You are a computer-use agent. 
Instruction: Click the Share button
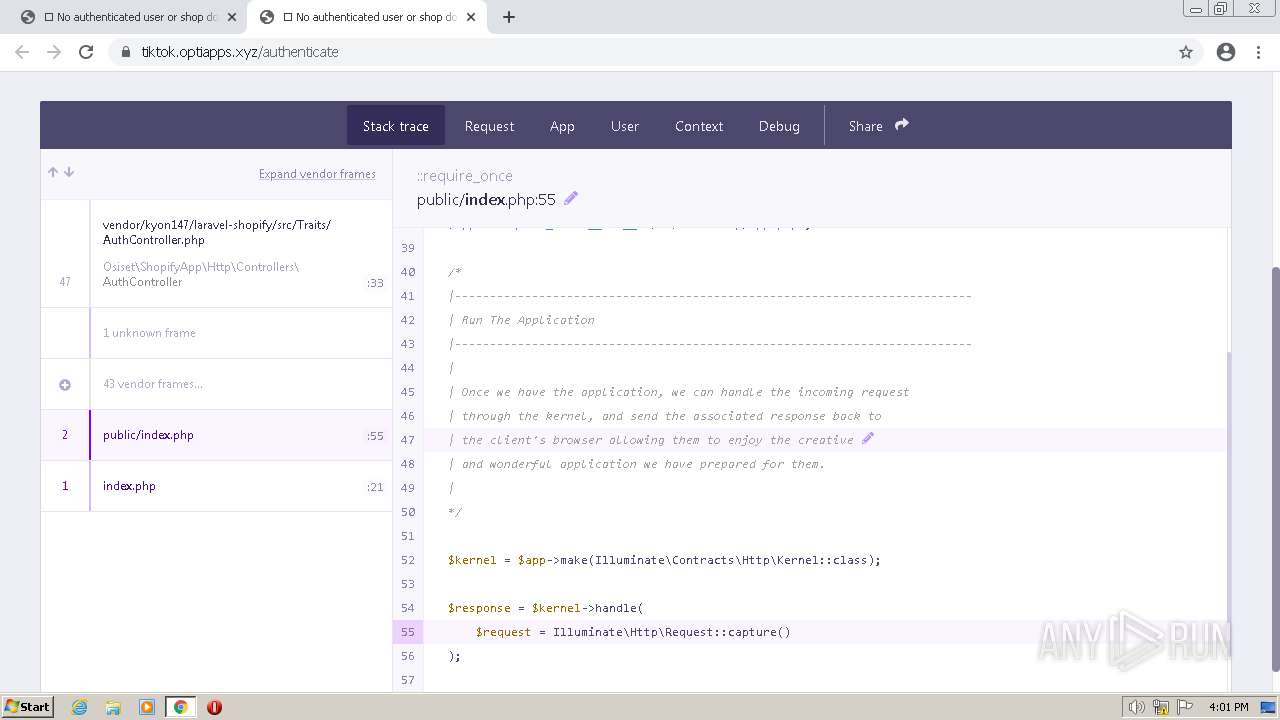pos(879,126)
